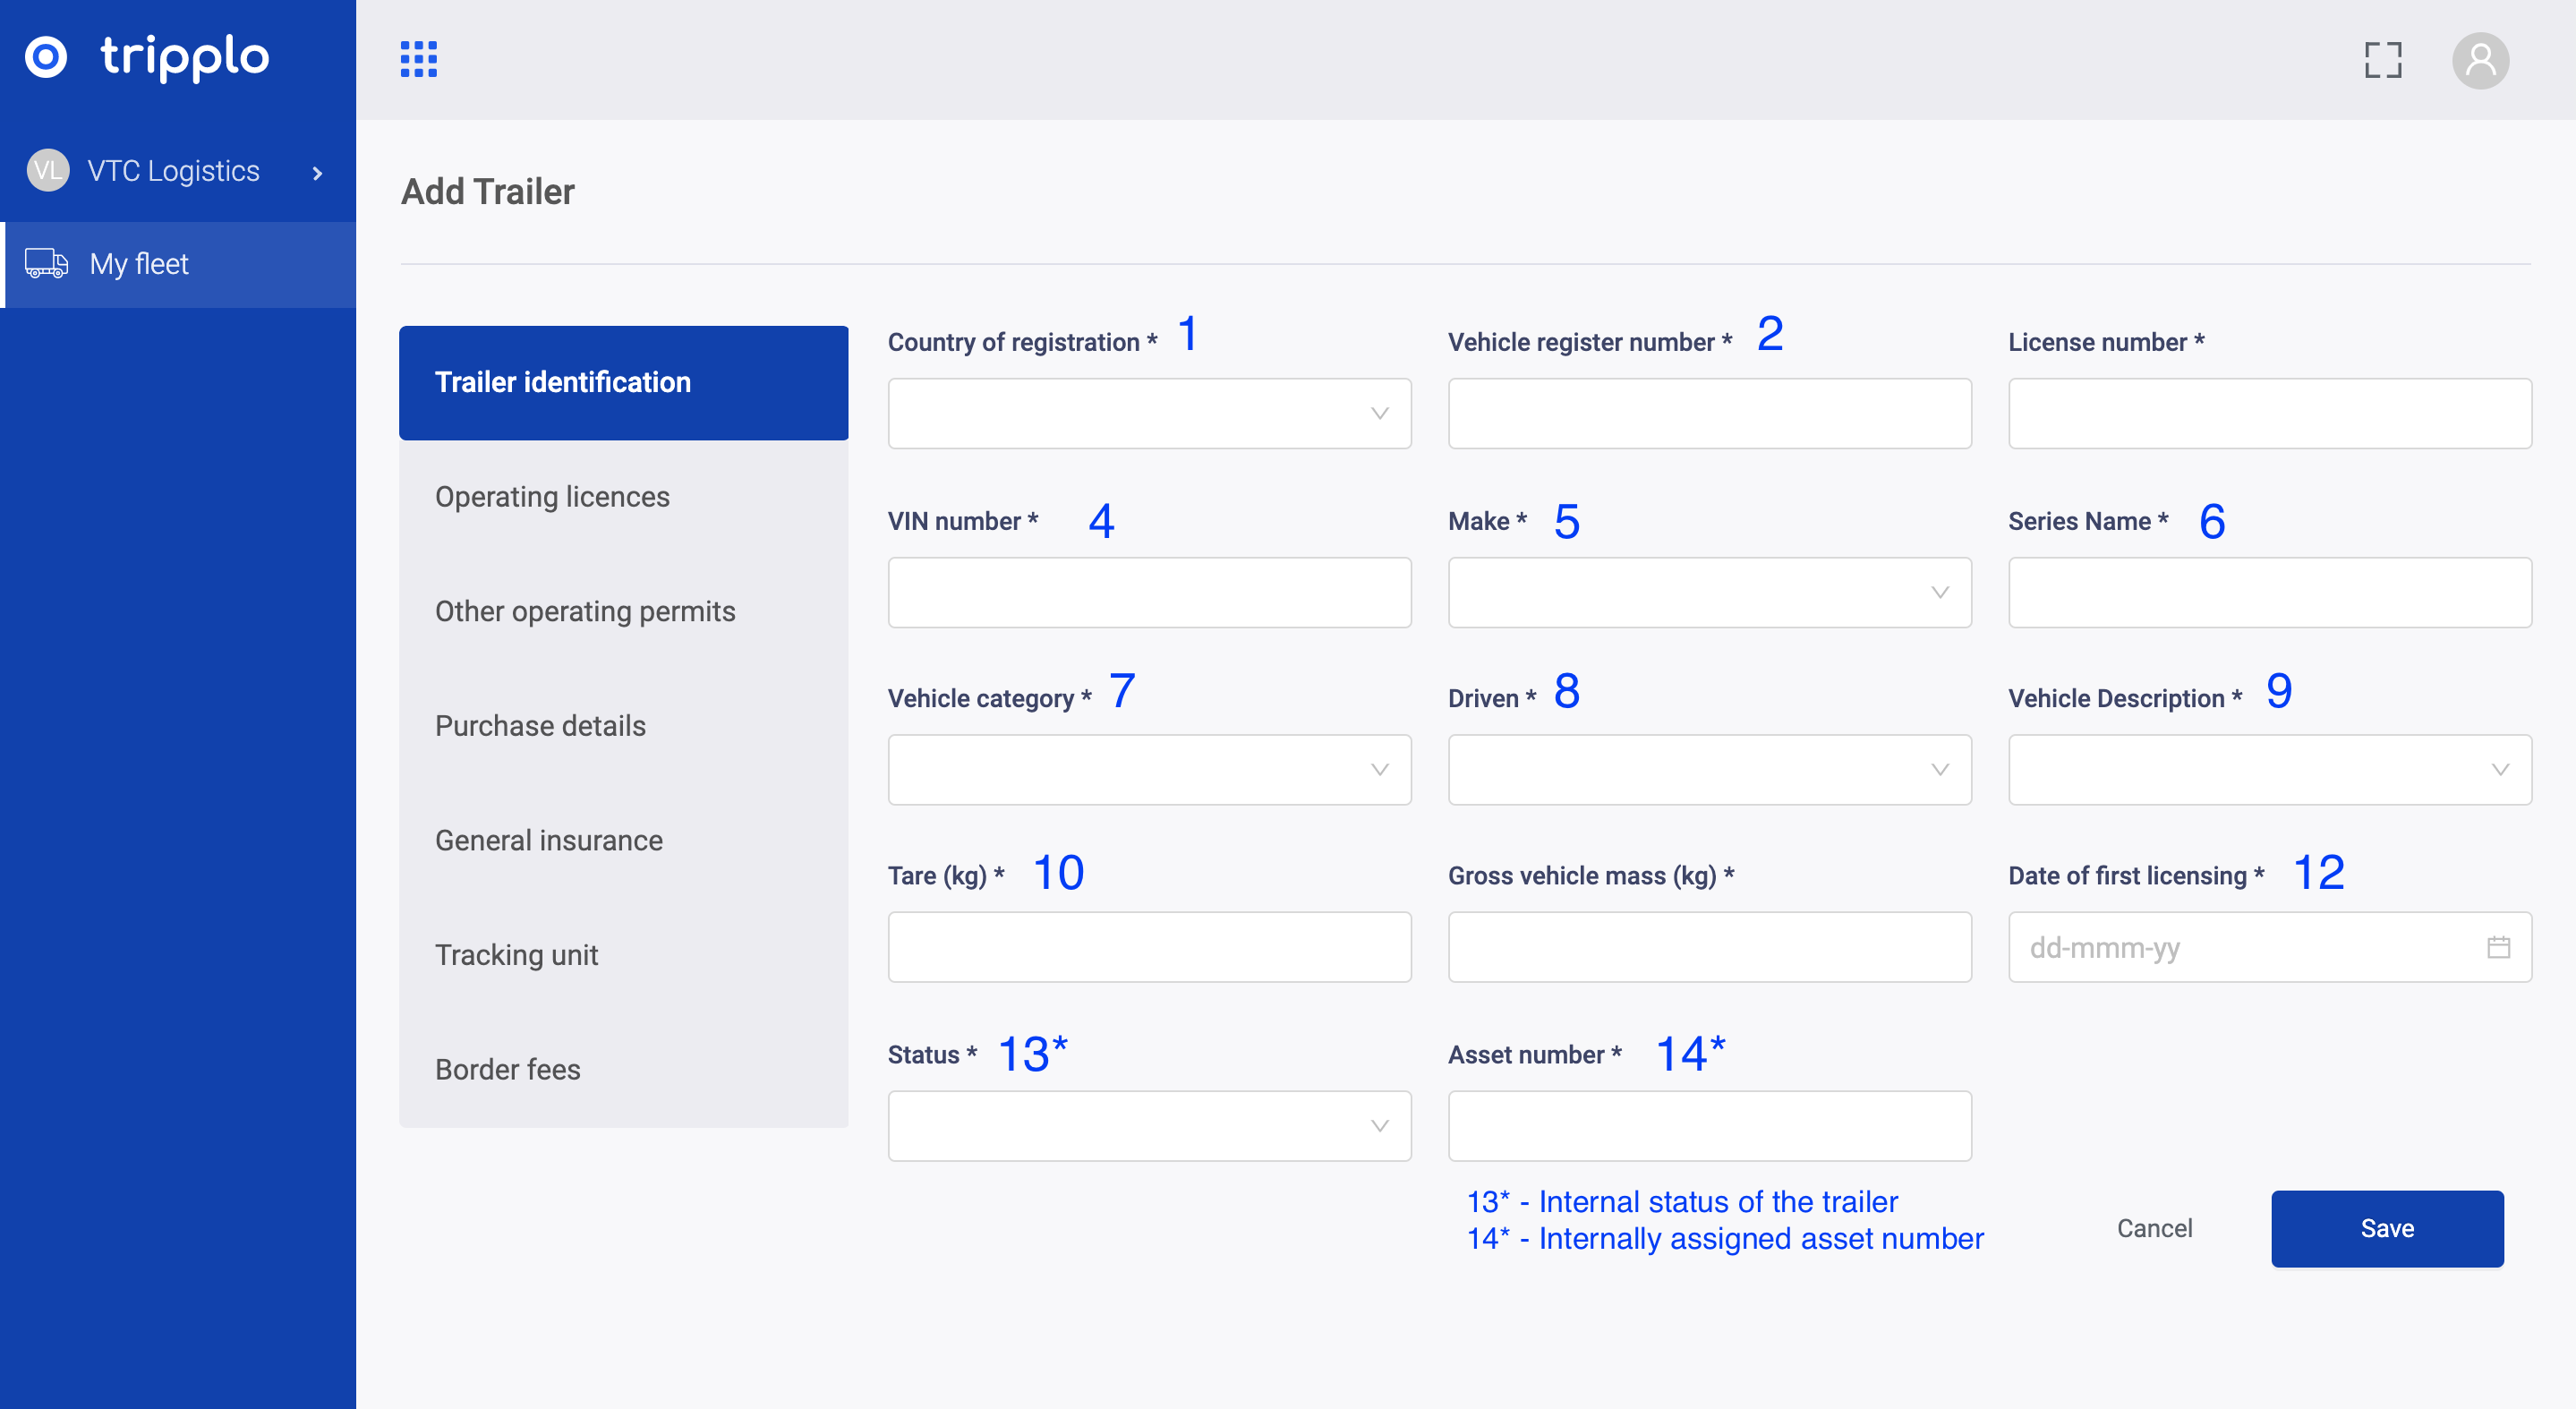
Task: Open the Driven dropdown
Action: [x=1709, y=769]
